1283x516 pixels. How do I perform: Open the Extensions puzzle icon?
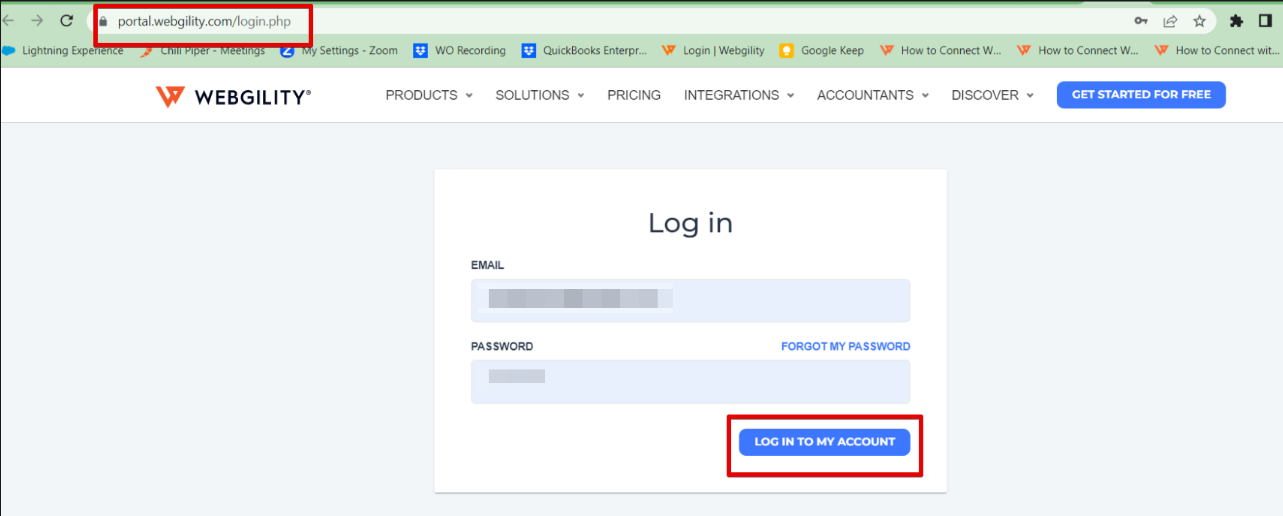[x=1236, y=21]
